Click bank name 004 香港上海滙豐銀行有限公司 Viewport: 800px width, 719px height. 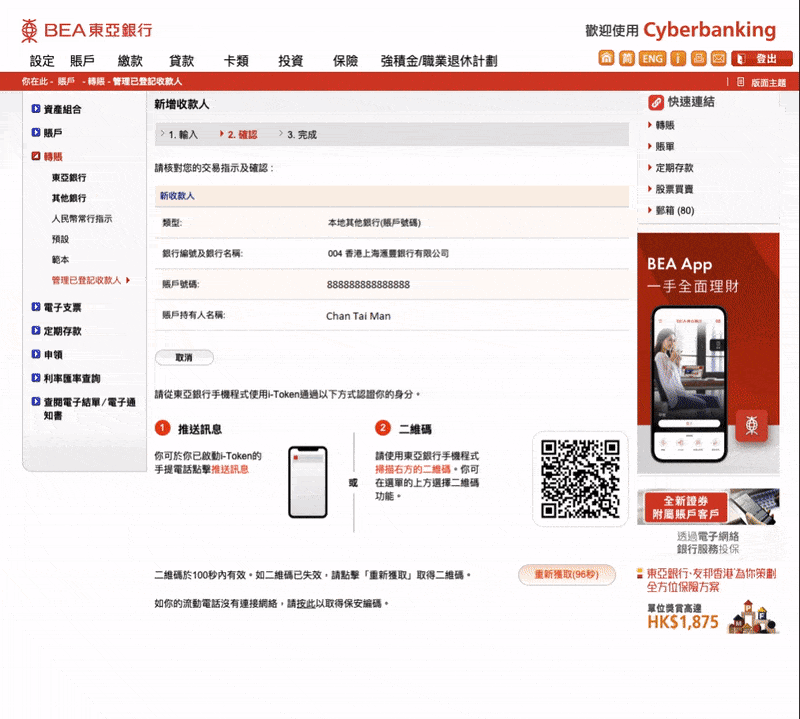[388, 254]
